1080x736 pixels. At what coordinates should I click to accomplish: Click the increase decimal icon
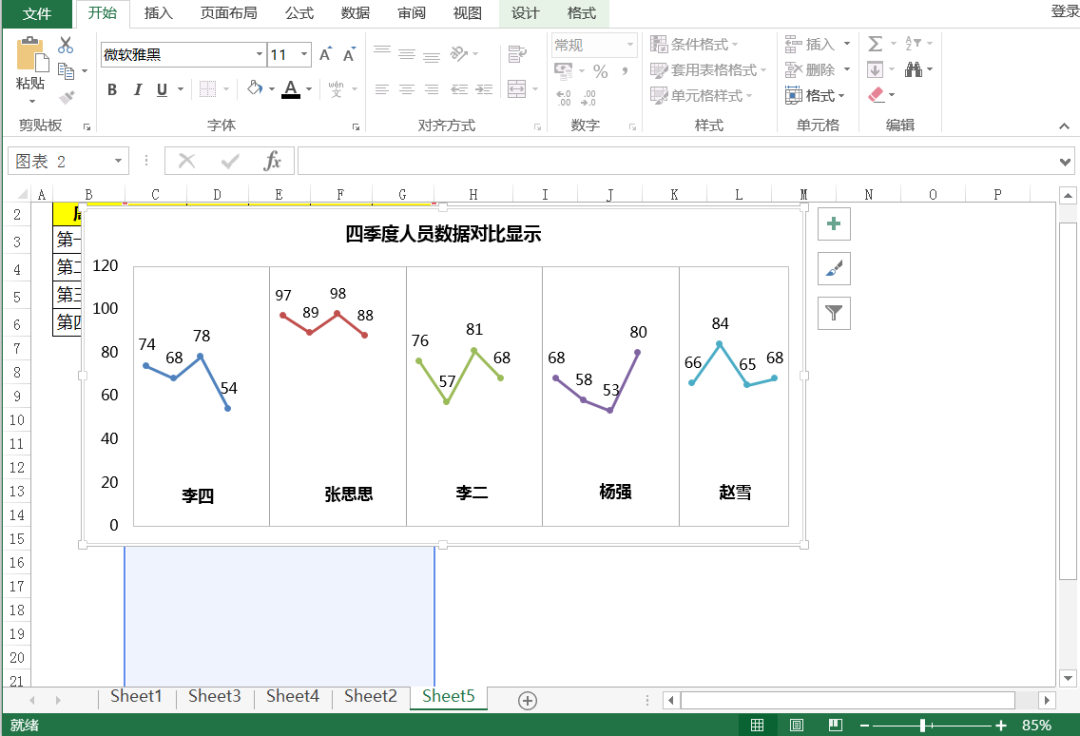563,98
